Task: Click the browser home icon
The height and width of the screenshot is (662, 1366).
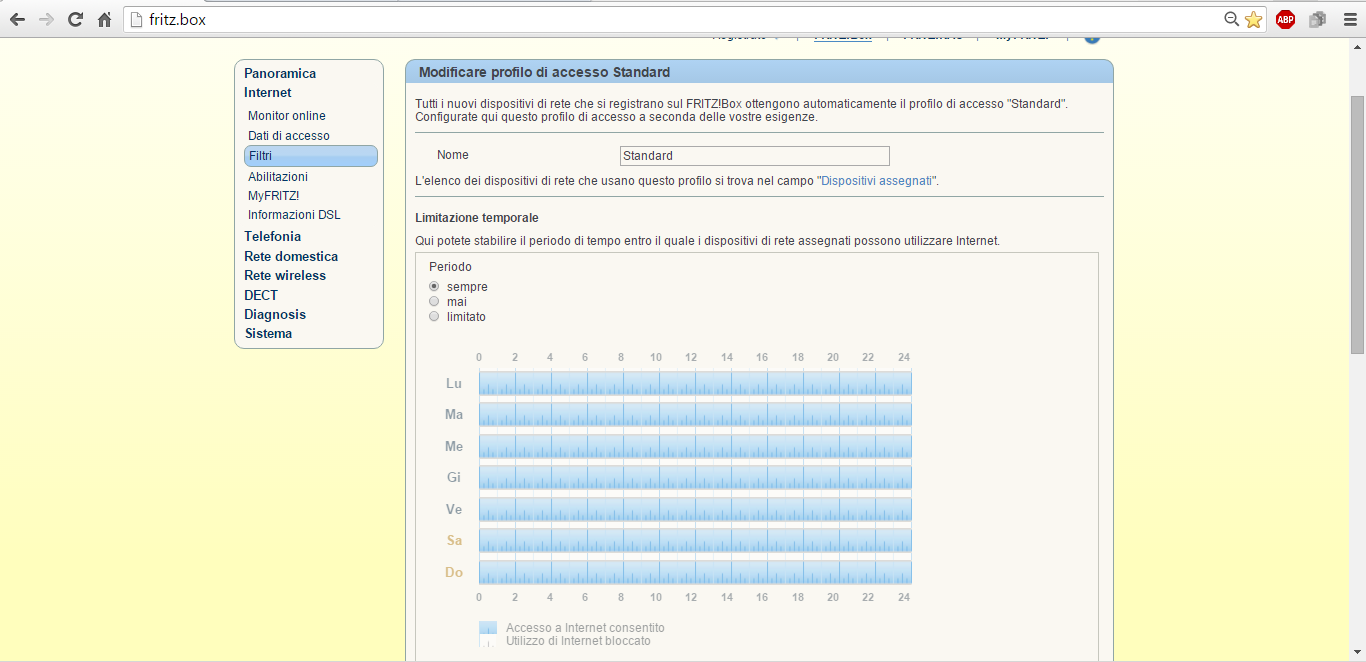Action: tap(104, 19)
